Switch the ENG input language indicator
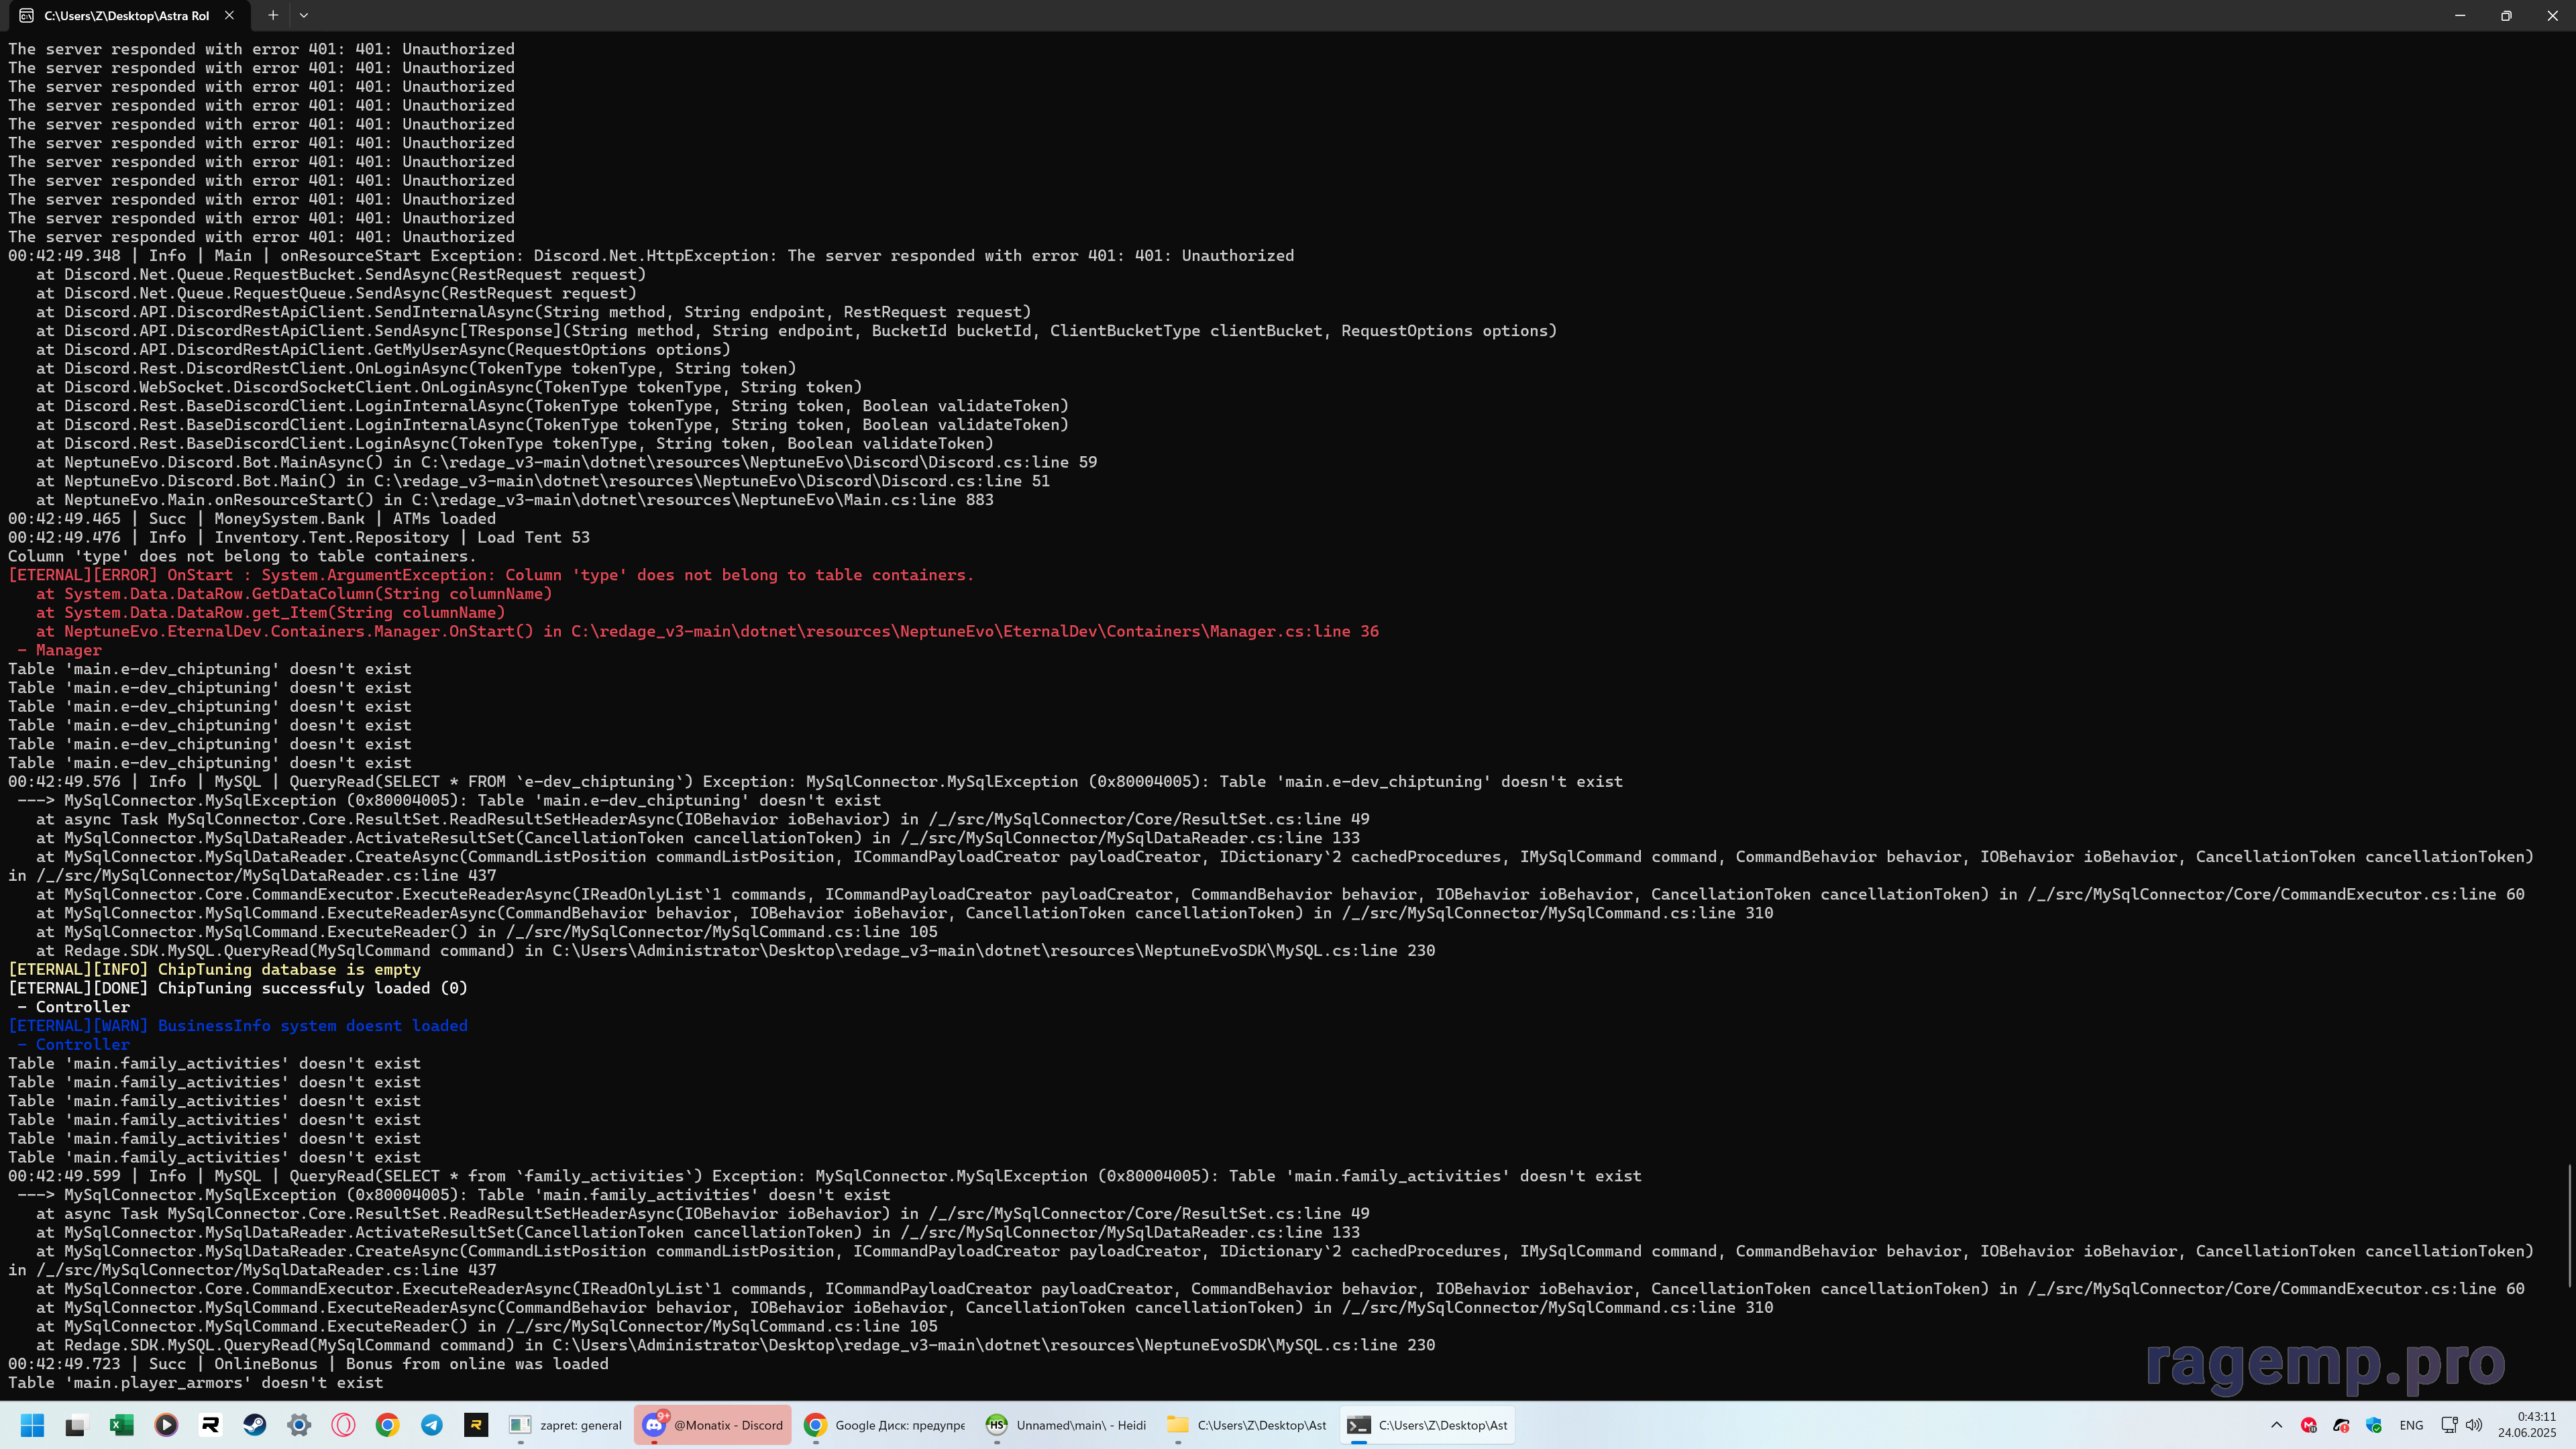This screenshot has height=1449, width=2576. (2411, 1425)
